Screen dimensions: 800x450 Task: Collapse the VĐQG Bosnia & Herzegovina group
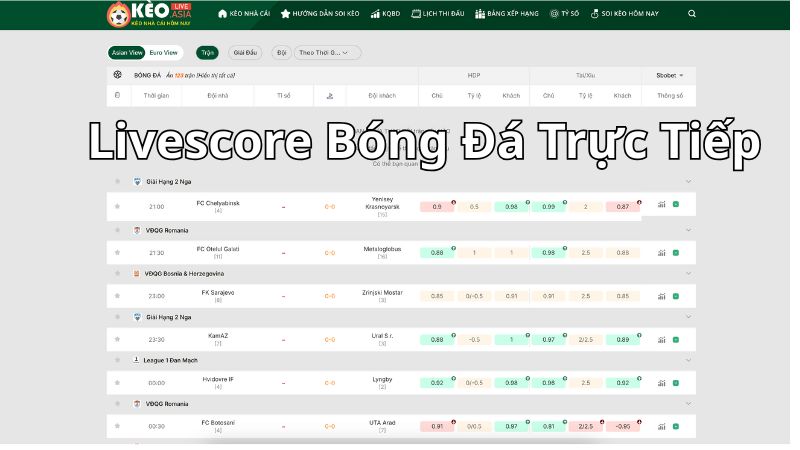tap(688, 273)
